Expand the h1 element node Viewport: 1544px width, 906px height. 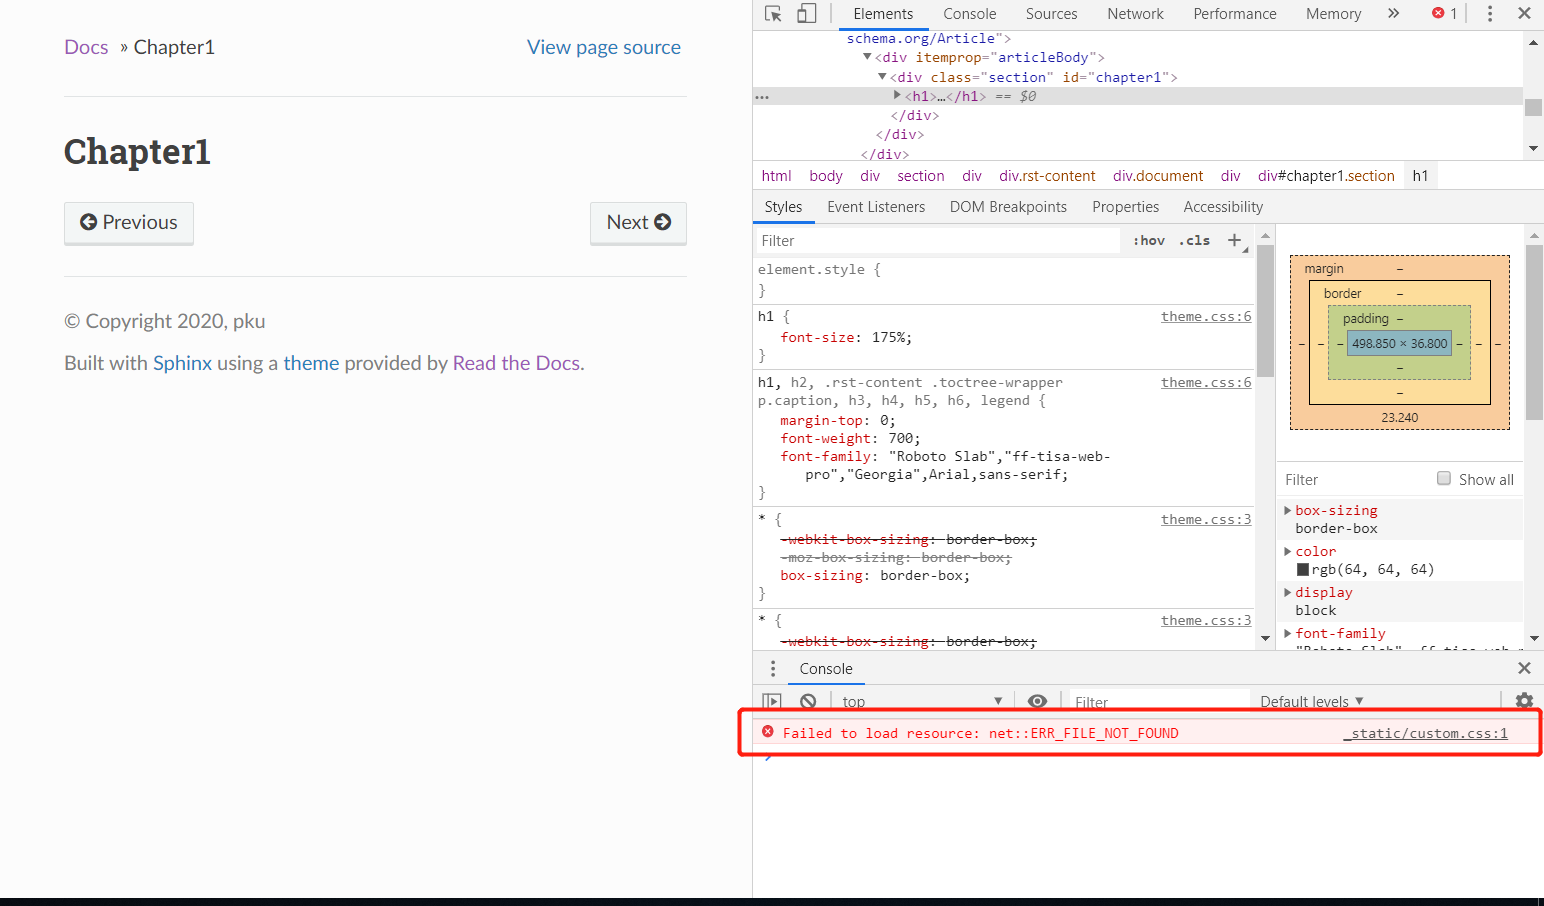897,96
